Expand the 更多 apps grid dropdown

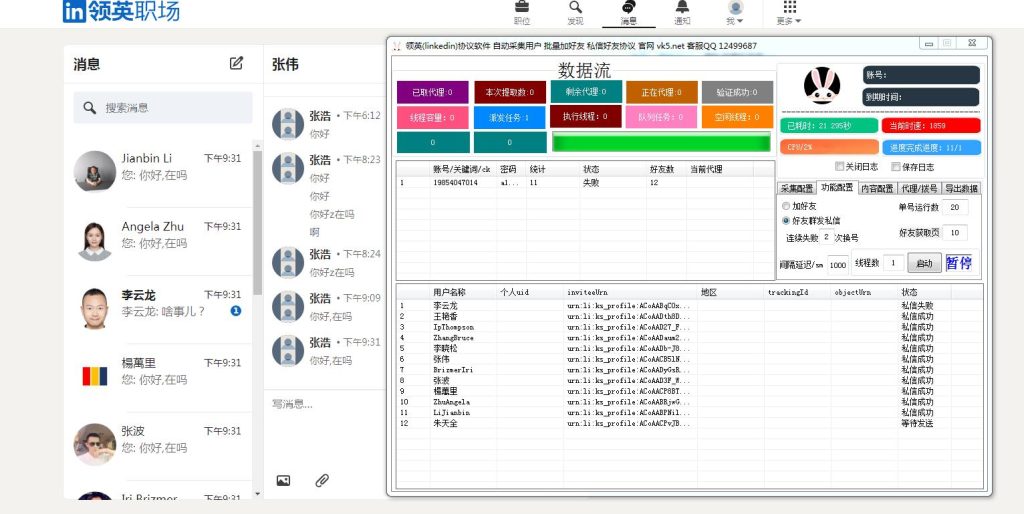click(x=788, y=14)
